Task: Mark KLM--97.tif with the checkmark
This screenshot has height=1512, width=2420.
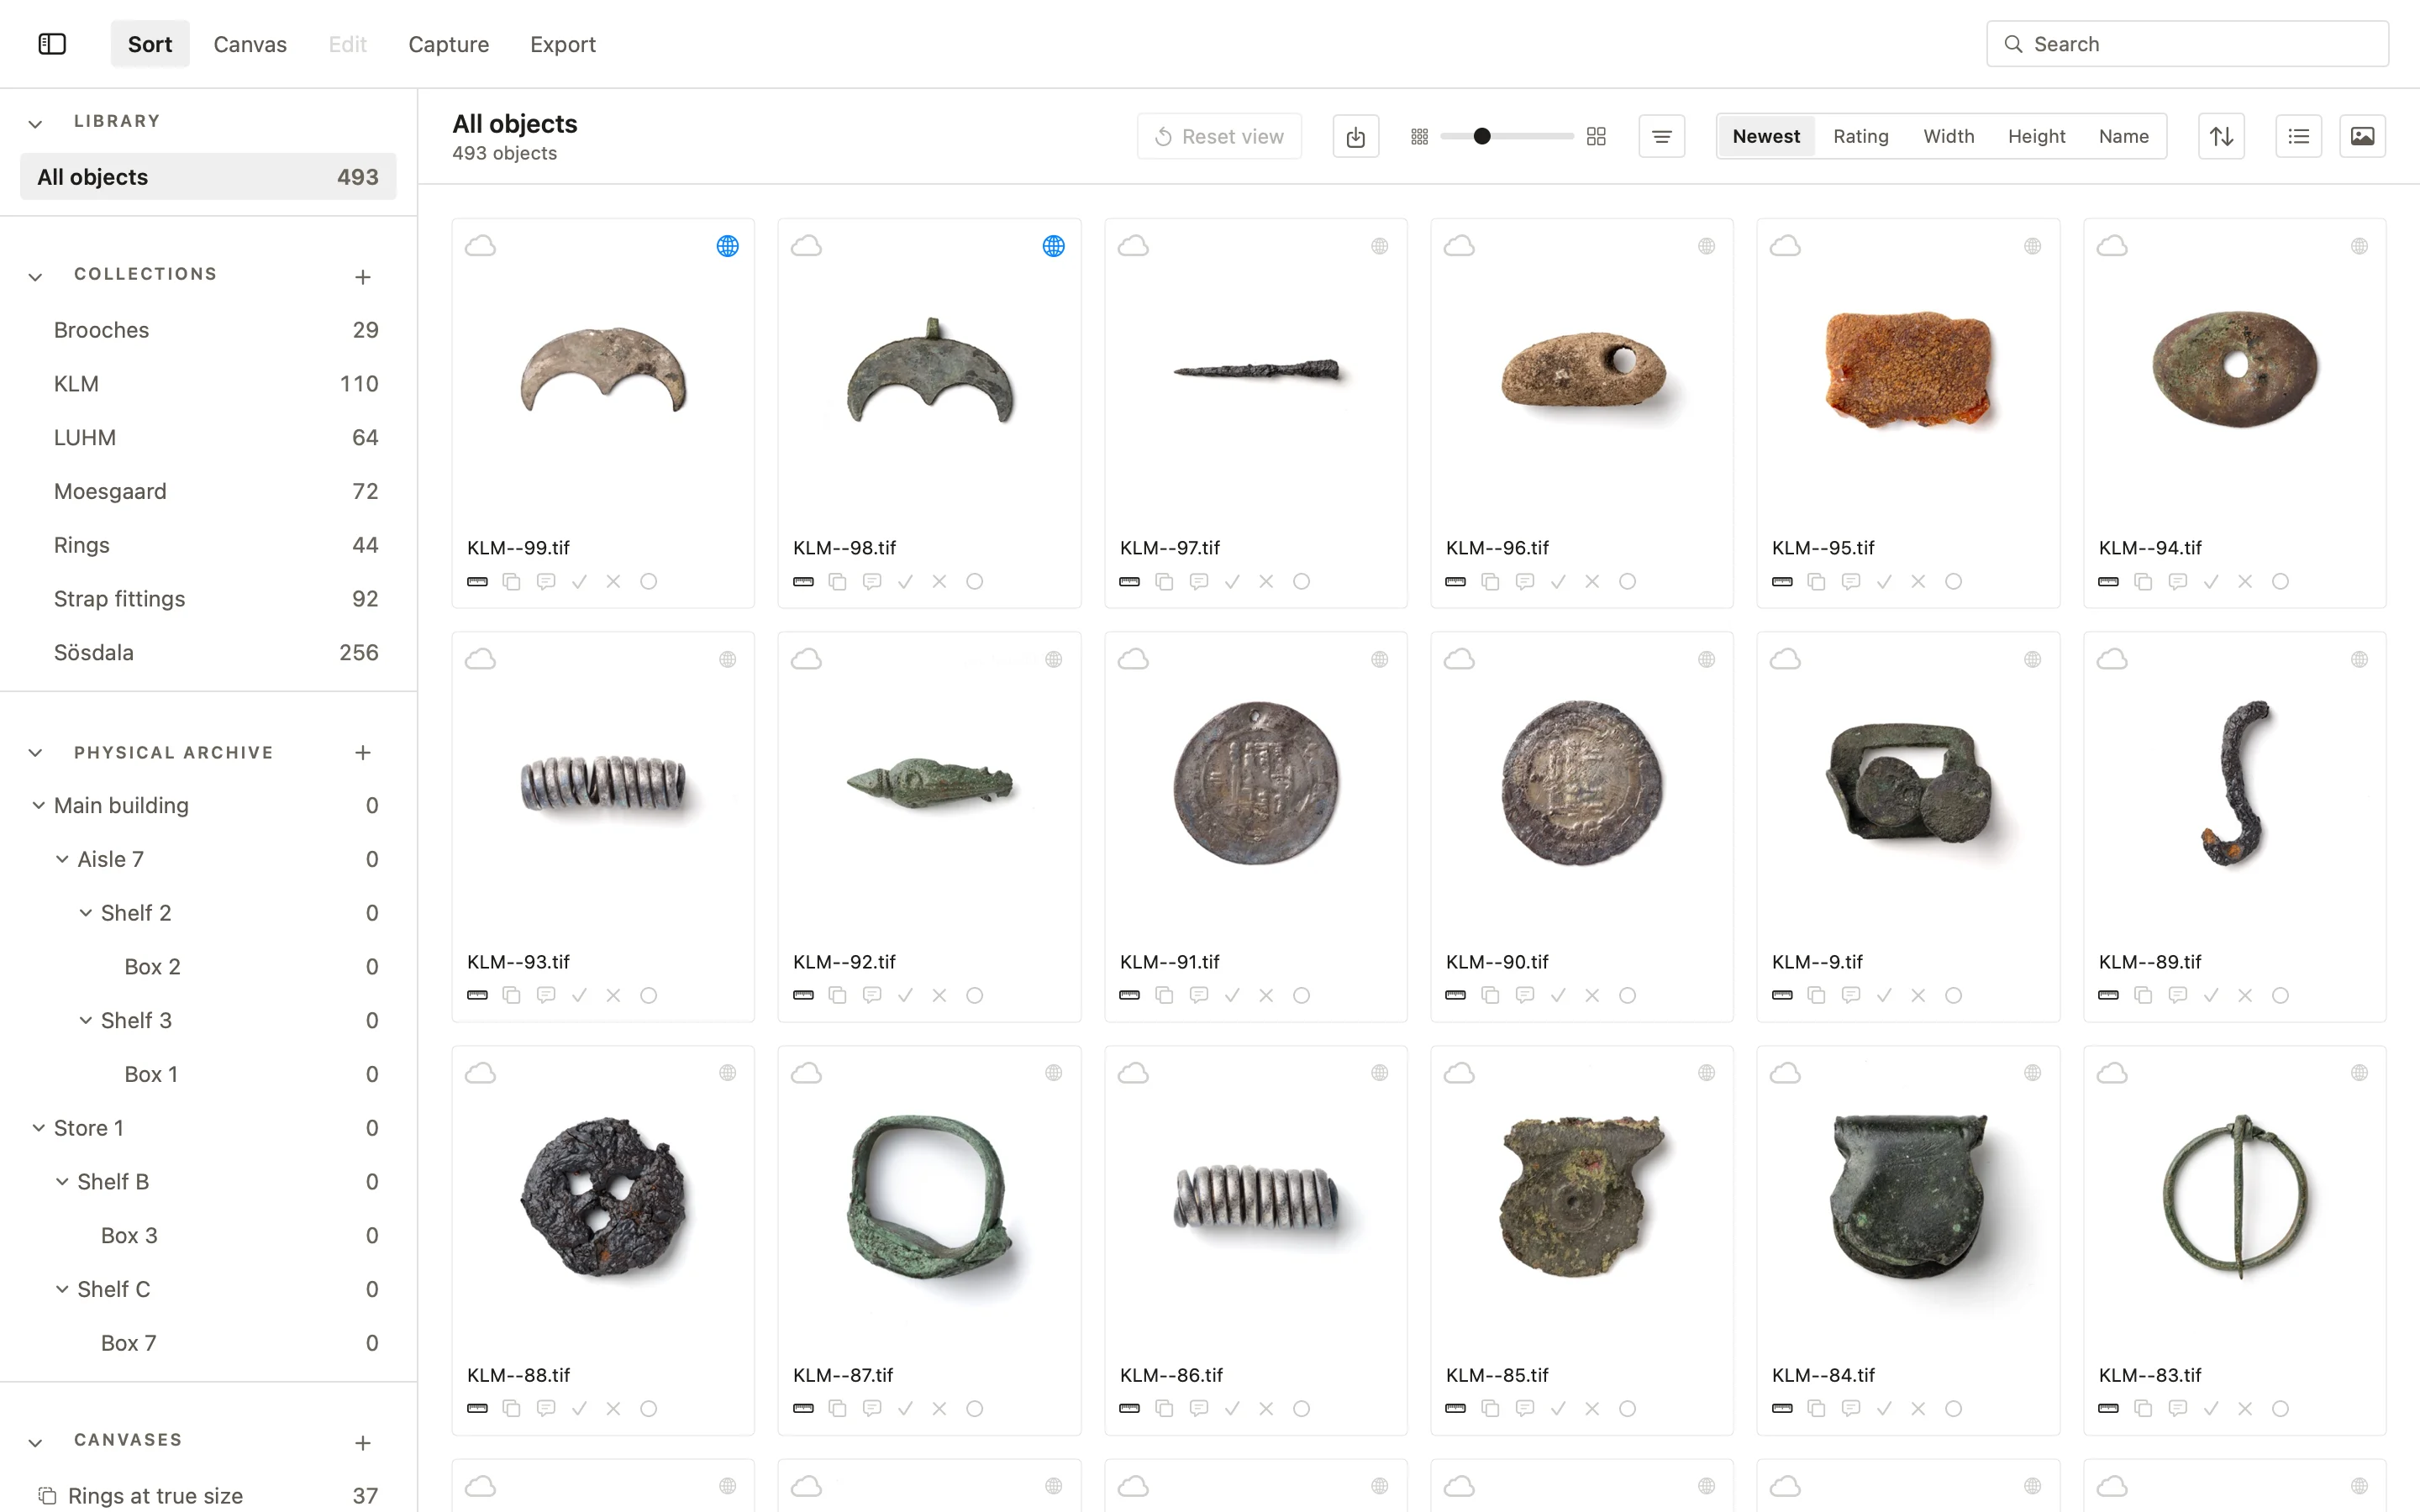Action: tap(1232, 582)
